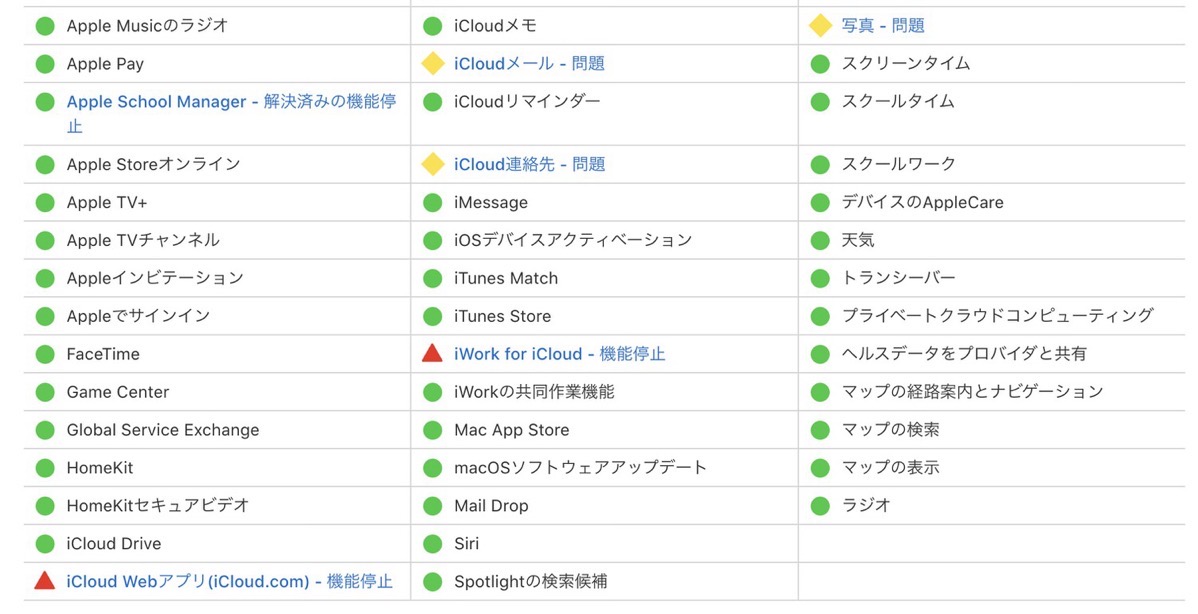Click the yellow diamond beside iCloud連絡先

coord(432,163)
